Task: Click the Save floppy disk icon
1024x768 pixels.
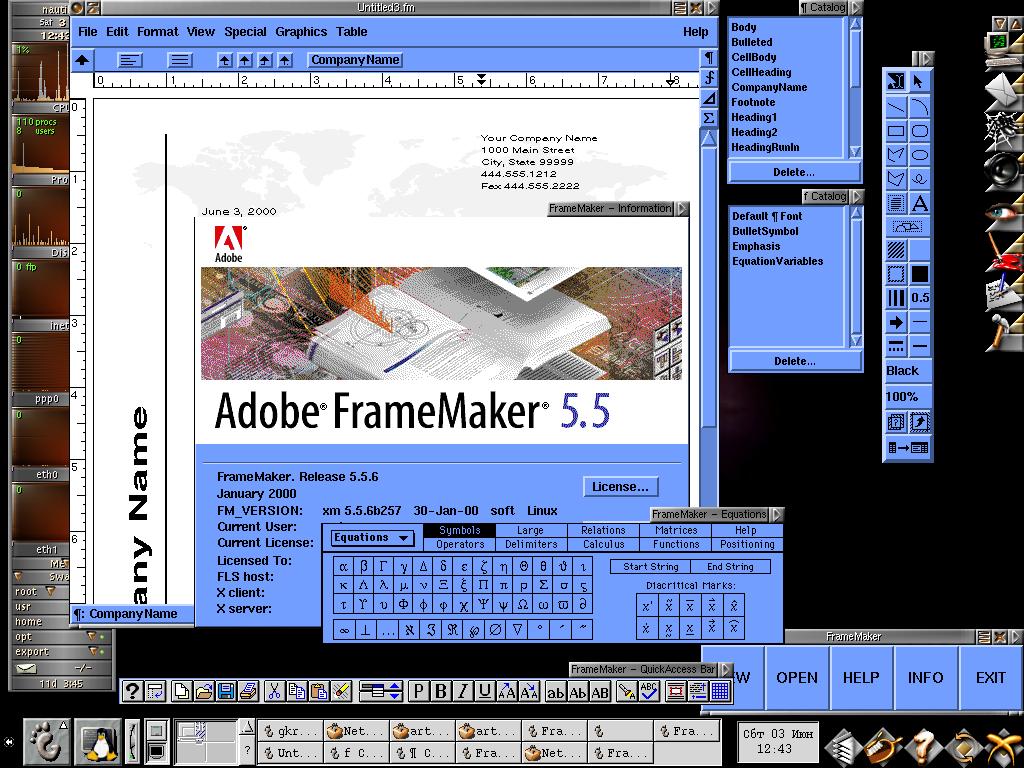Action: (226, 691)
